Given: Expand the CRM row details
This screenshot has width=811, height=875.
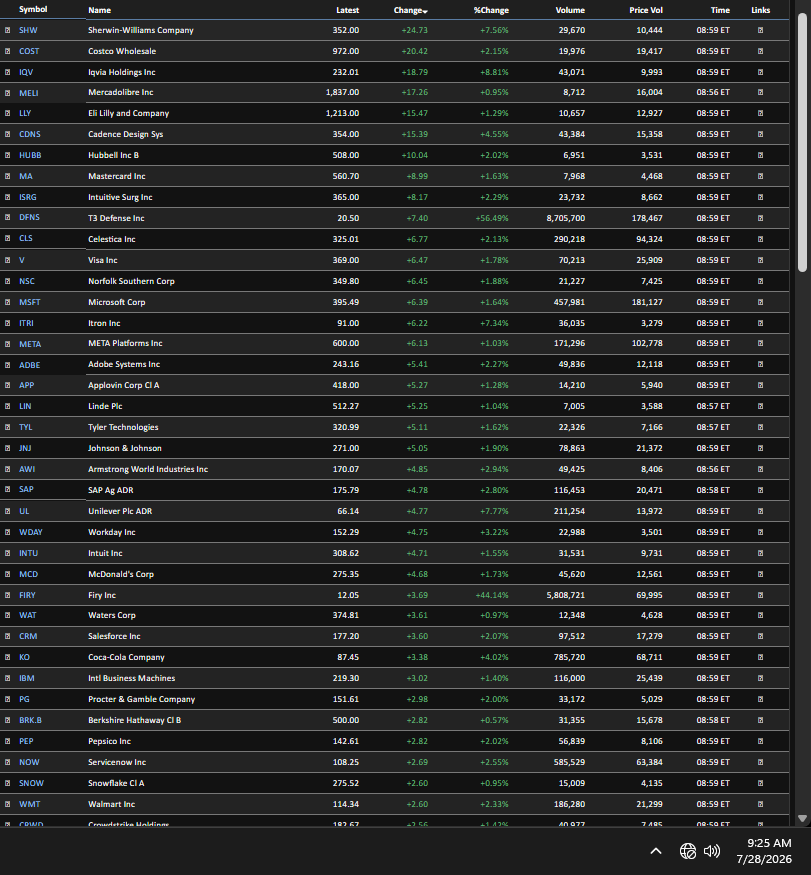Looking at the screenshot, I should point(7,636).
